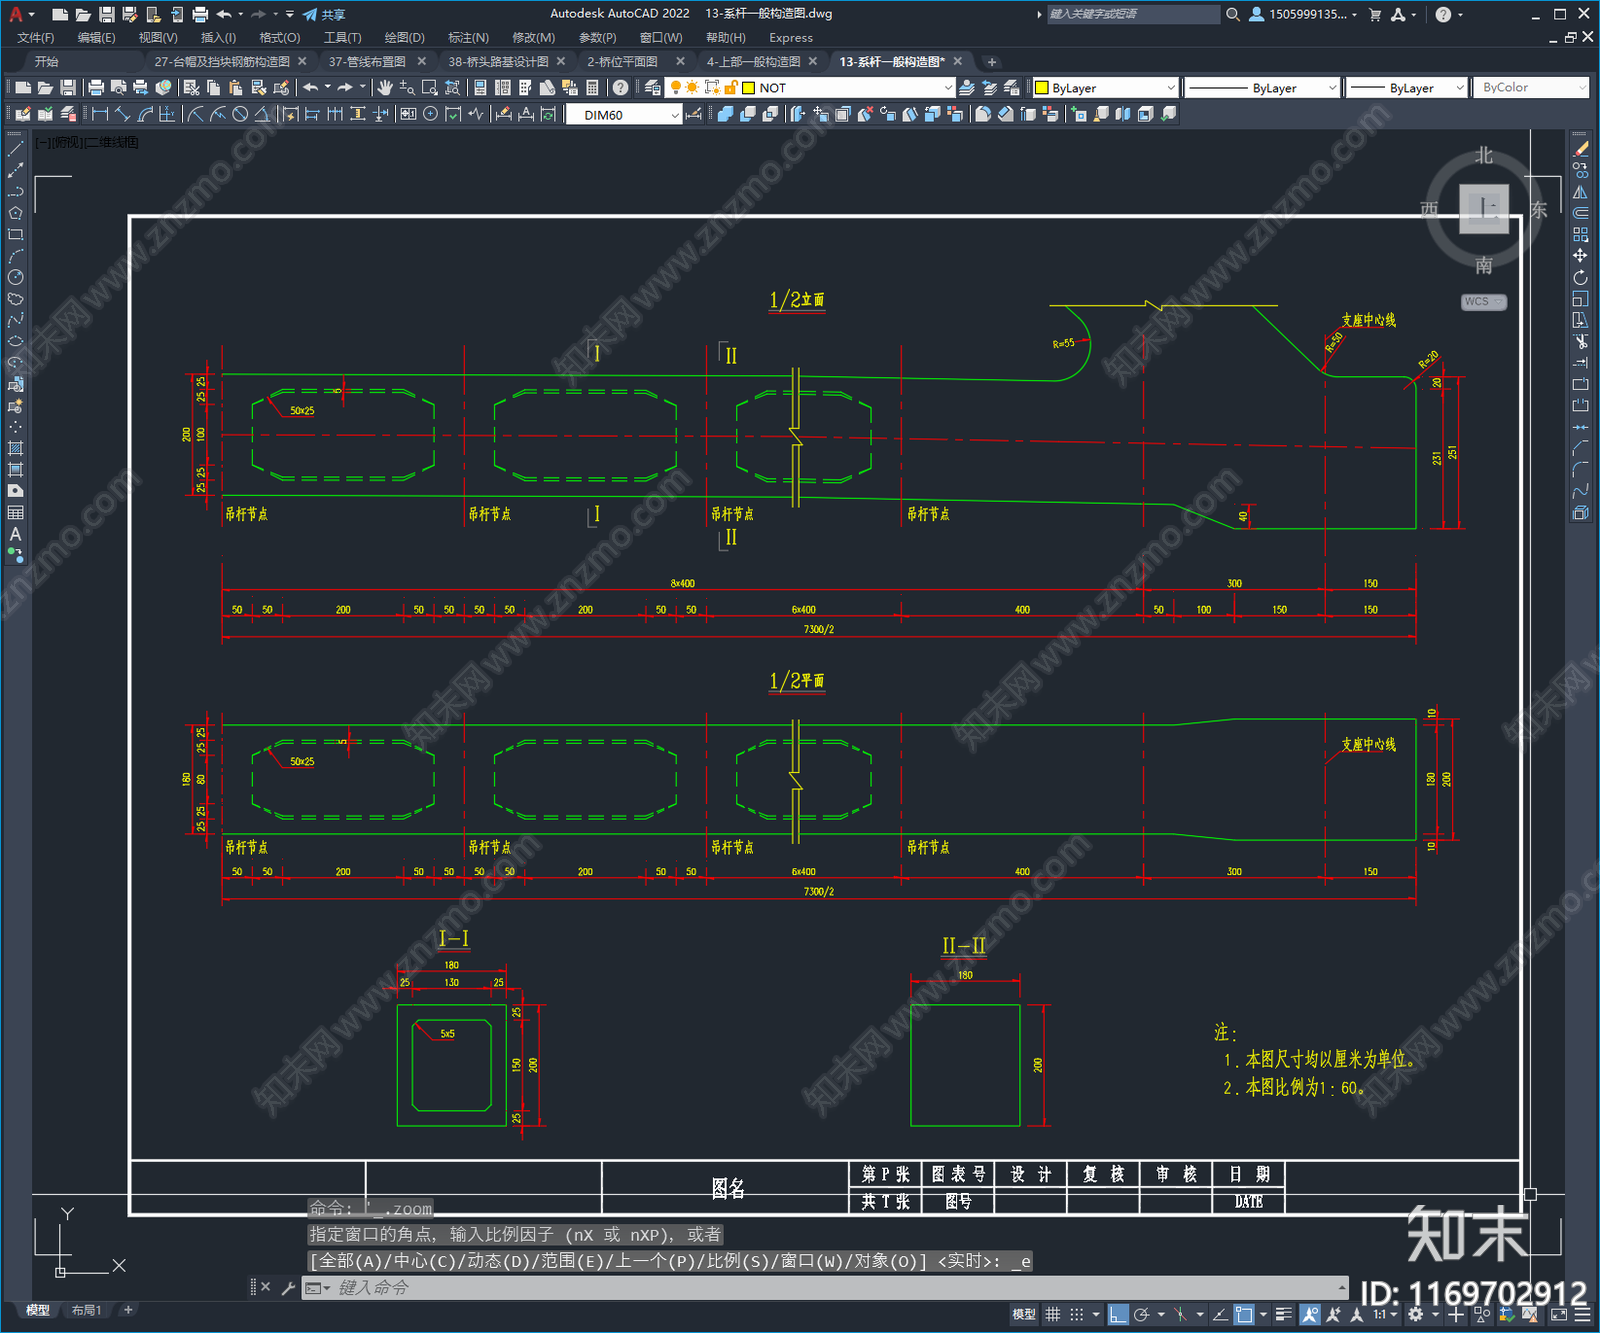This screenshot has height=1333, width=1600.
Task: Toggle snap mode in the status bar
Action: (1077, 1314)
